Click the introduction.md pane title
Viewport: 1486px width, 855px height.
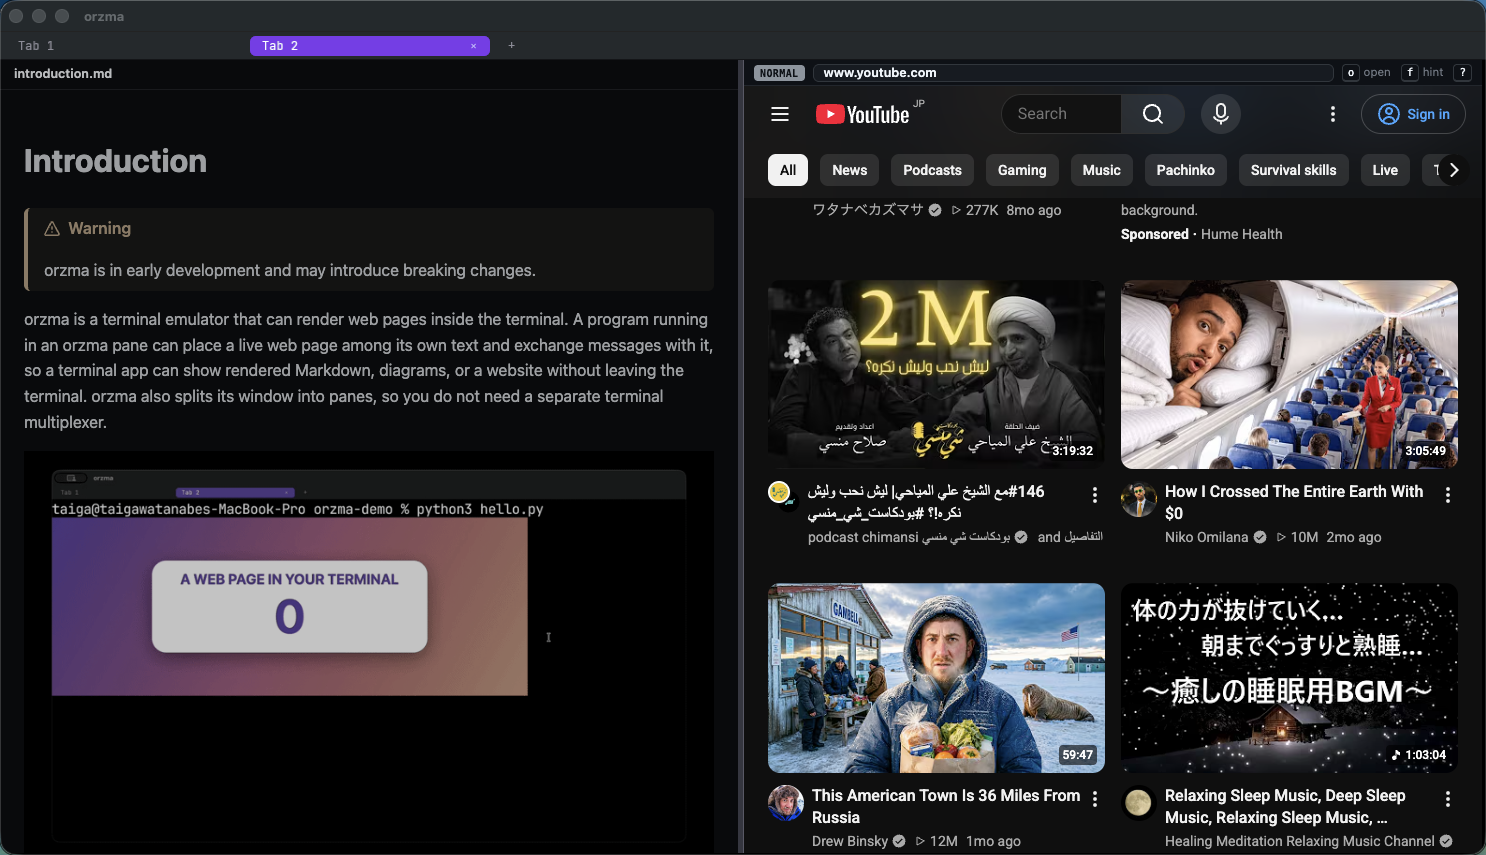(63, 74)
